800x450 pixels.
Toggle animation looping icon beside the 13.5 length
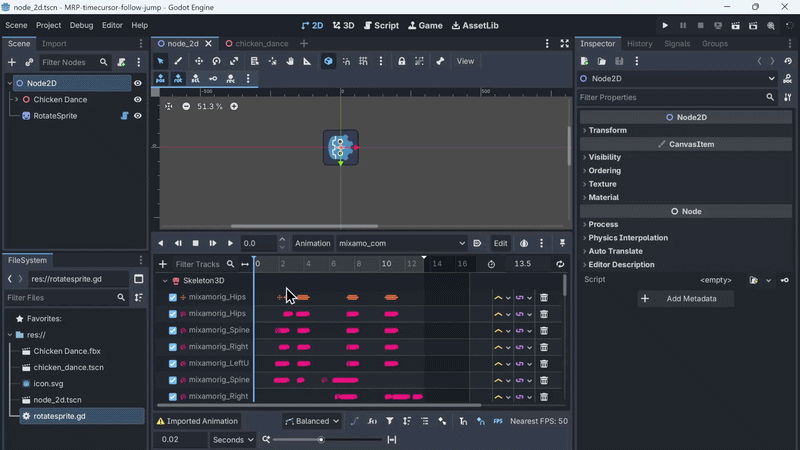point(560,264)
